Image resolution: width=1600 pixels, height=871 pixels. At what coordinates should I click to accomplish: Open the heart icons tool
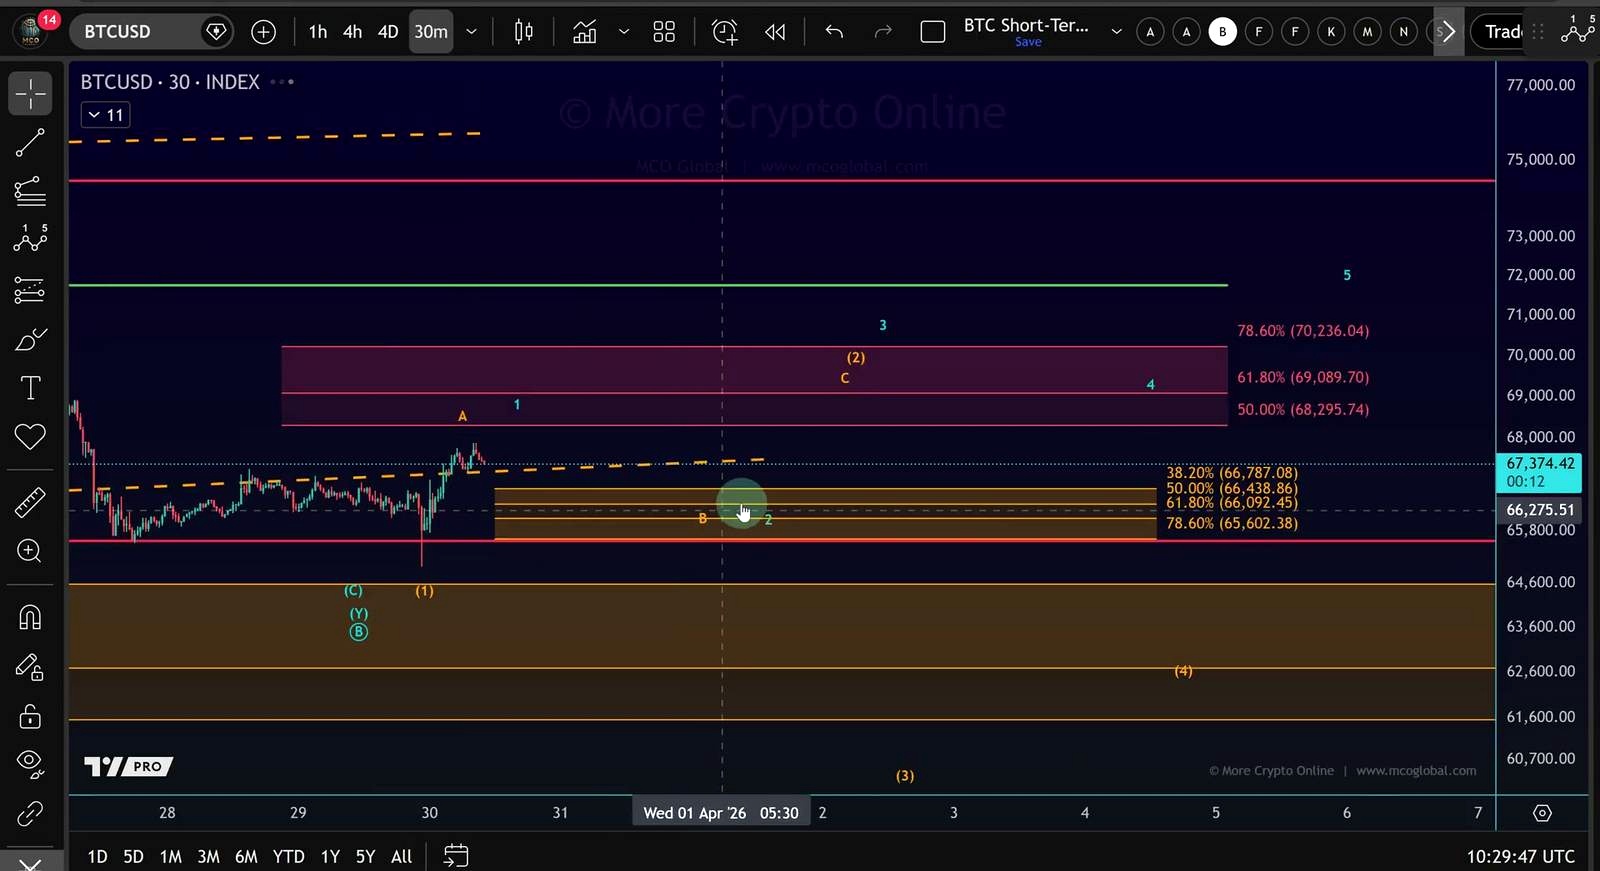coord(30,437)
